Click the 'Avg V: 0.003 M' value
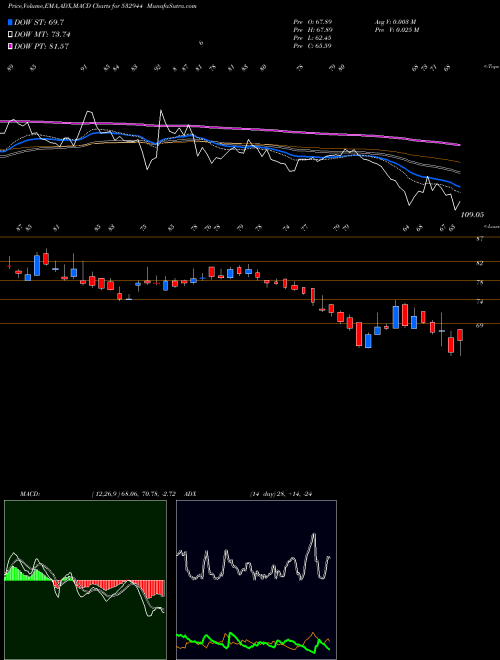Screen dimensions: 500x660 pyautogui.click(x=395, y=21)
